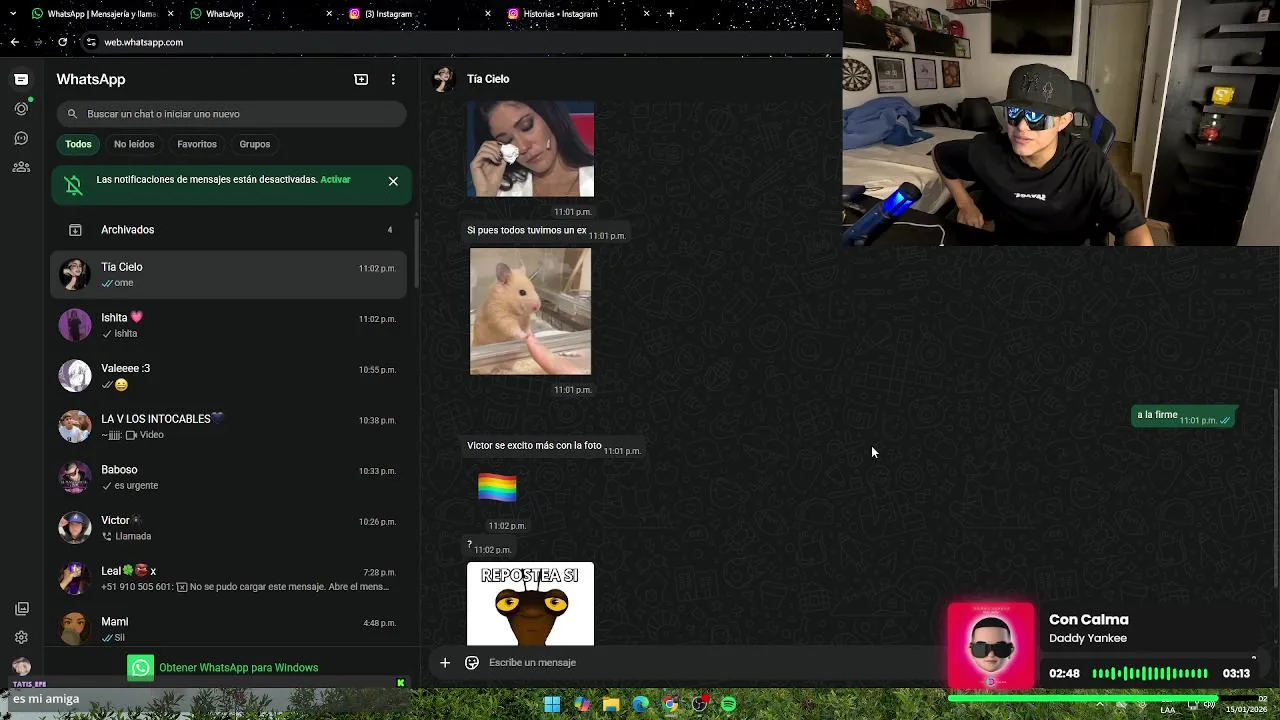Reload the page with the refresh icon
This screenshot has height=720, width=1280.
(x=62, y=42)
